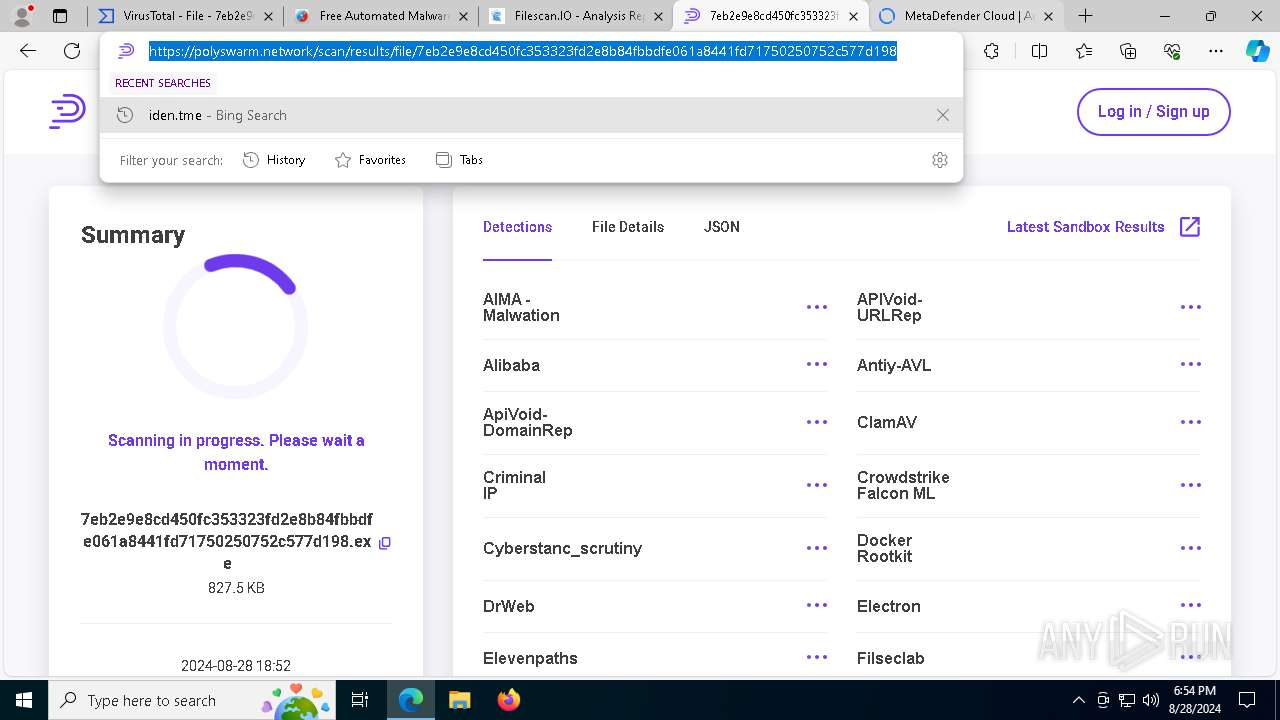Open the tab actions menu icon
This screenshot has width=1280, height=720.
(60, 16)
